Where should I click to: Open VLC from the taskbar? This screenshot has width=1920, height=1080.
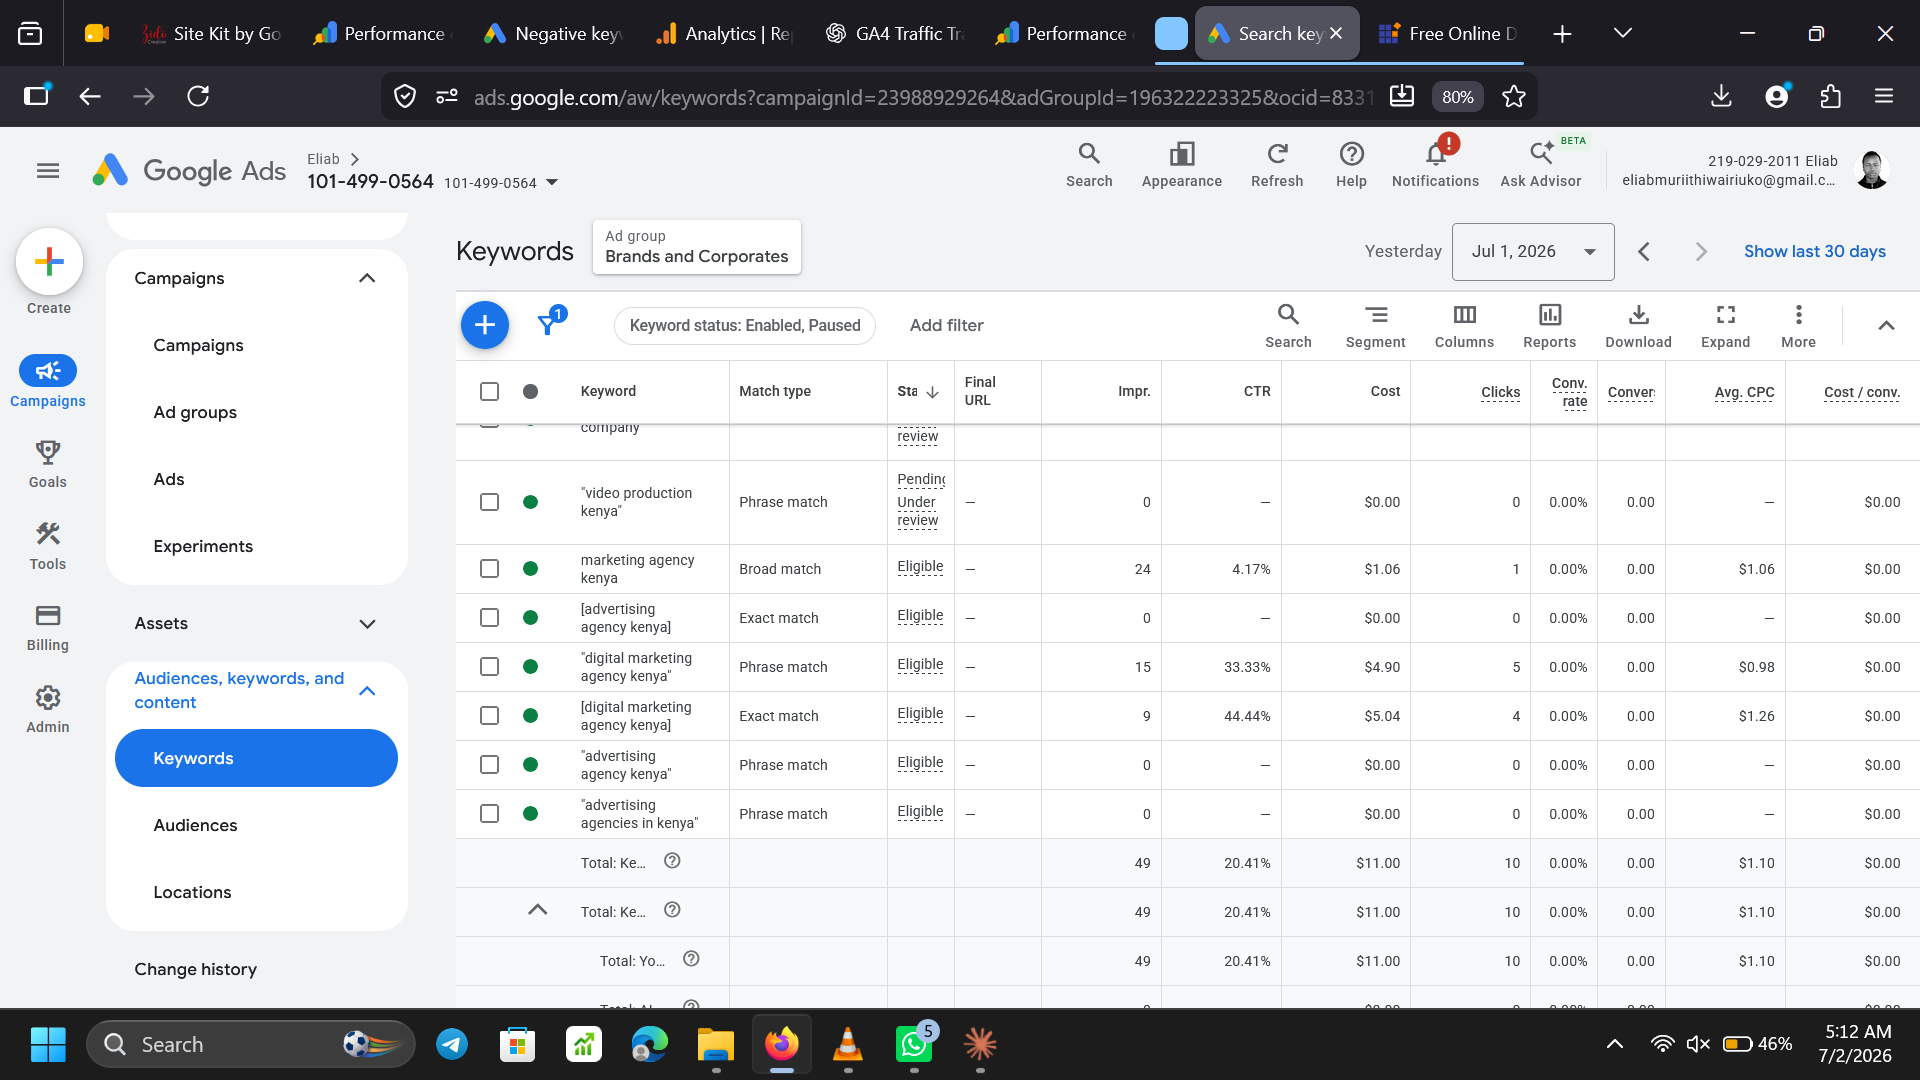[848, 1045]
